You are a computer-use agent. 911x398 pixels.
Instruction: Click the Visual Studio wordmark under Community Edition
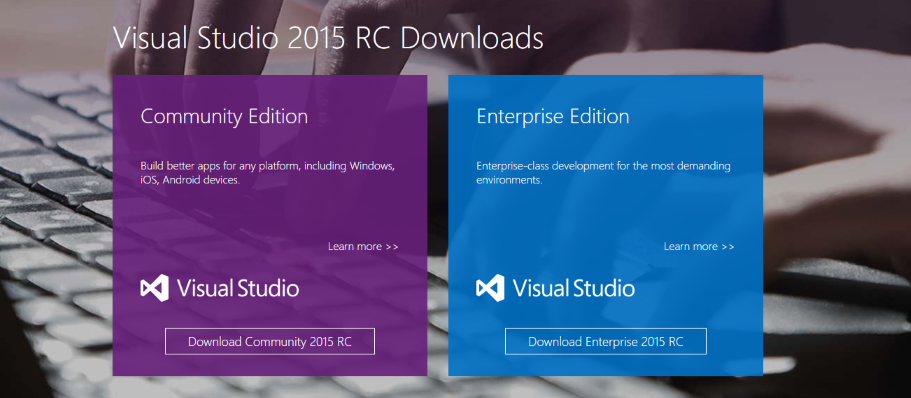(x=238, y=288)
